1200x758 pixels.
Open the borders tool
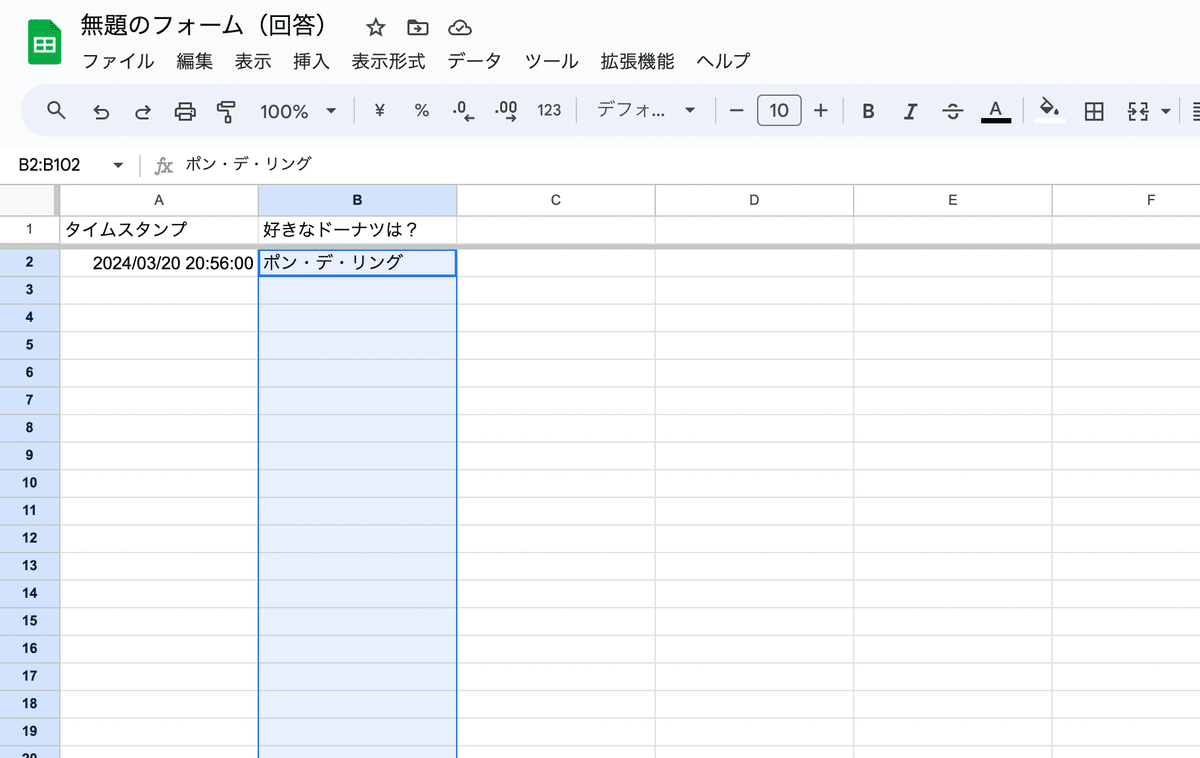click(1094, 111)
